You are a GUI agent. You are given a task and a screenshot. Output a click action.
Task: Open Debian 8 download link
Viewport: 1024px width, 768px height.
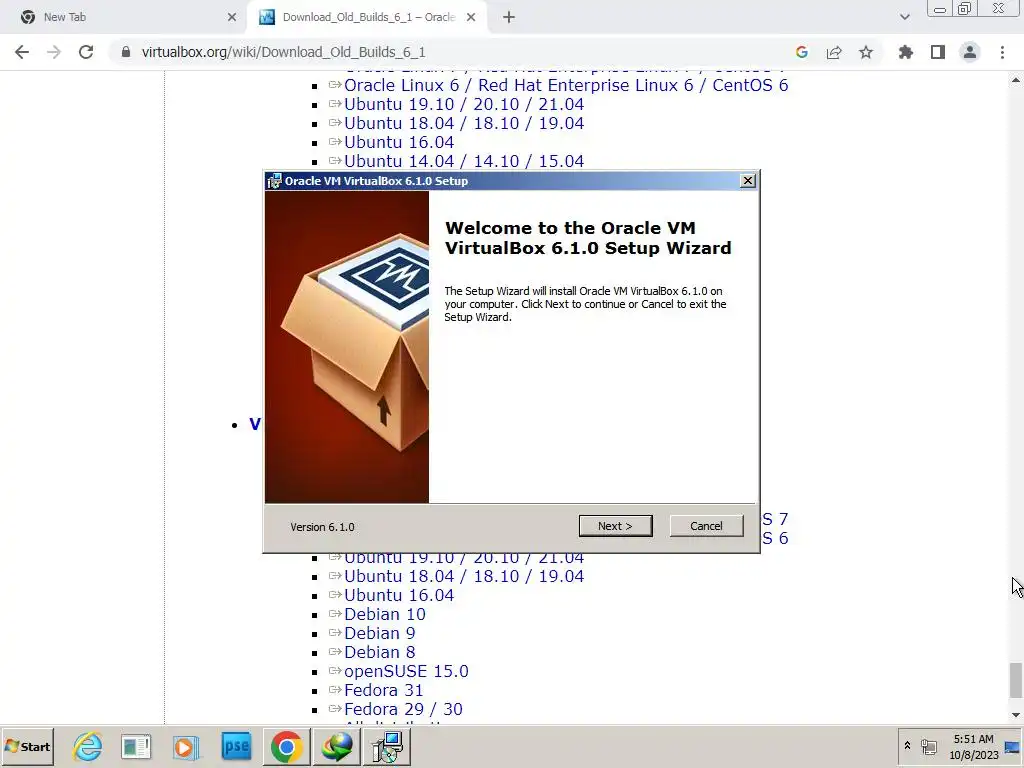click(379, 652)
